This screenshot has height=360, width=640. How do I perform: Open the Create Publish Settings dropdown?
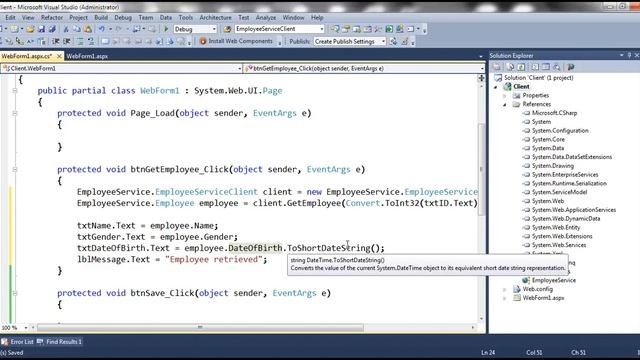[x=383, y=41]
